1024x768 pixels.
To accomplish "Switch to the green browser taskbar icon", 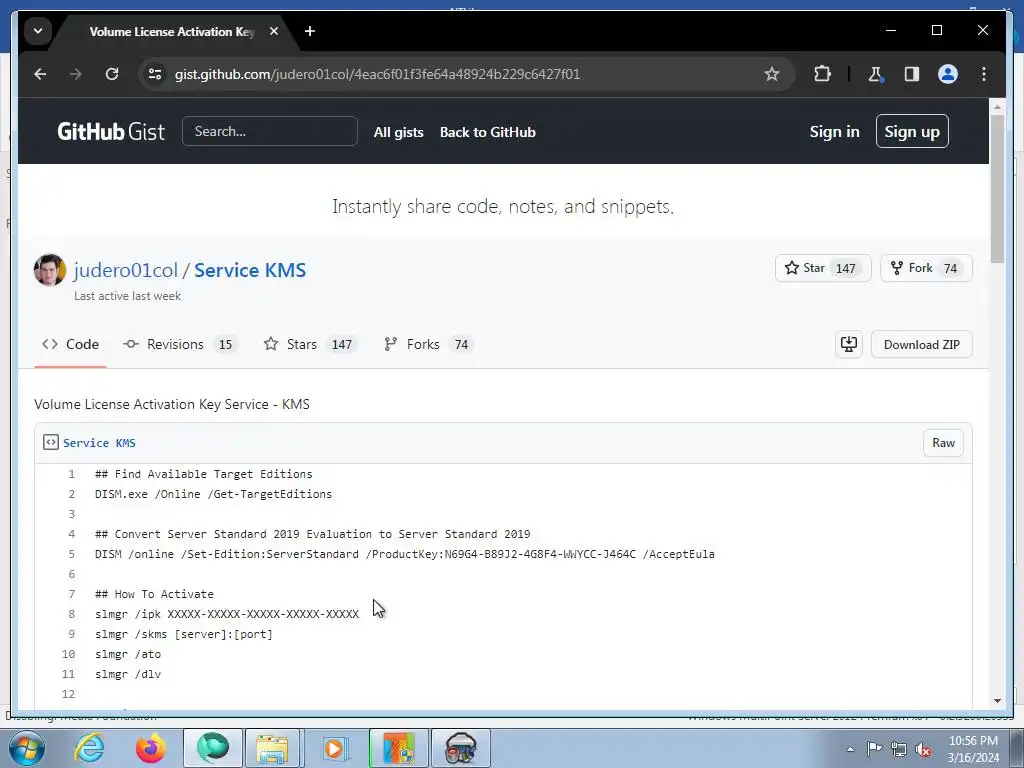I will (213, 748).
